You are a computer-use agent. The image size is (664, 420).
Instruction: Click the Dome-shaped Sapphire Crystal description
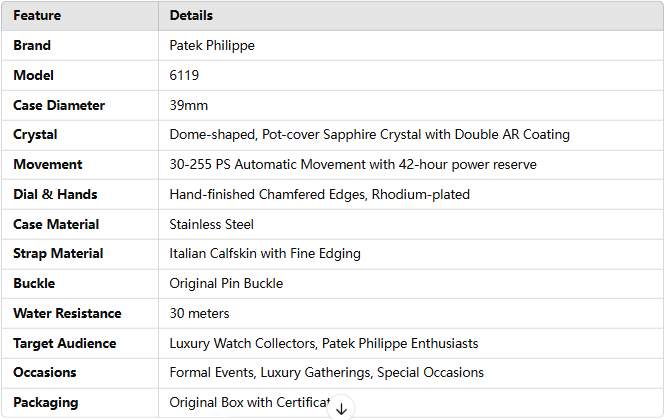pyautogui.click(x=370, y=135)
